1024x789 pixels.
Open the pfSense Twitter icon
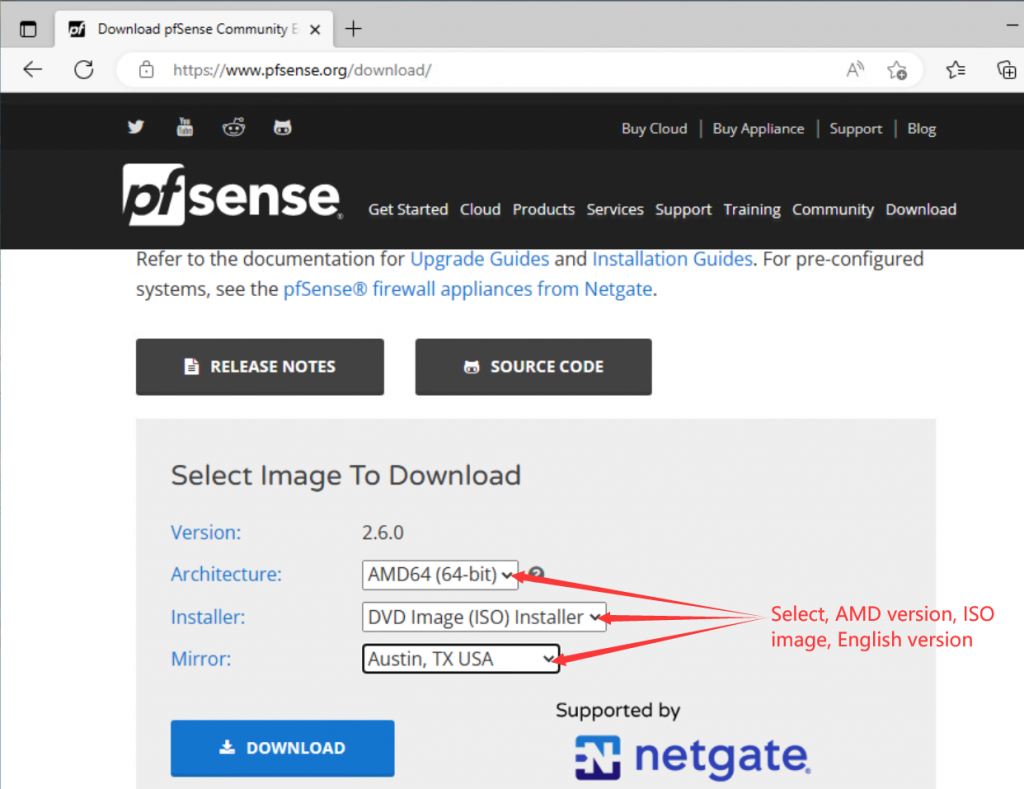[135, 127]
